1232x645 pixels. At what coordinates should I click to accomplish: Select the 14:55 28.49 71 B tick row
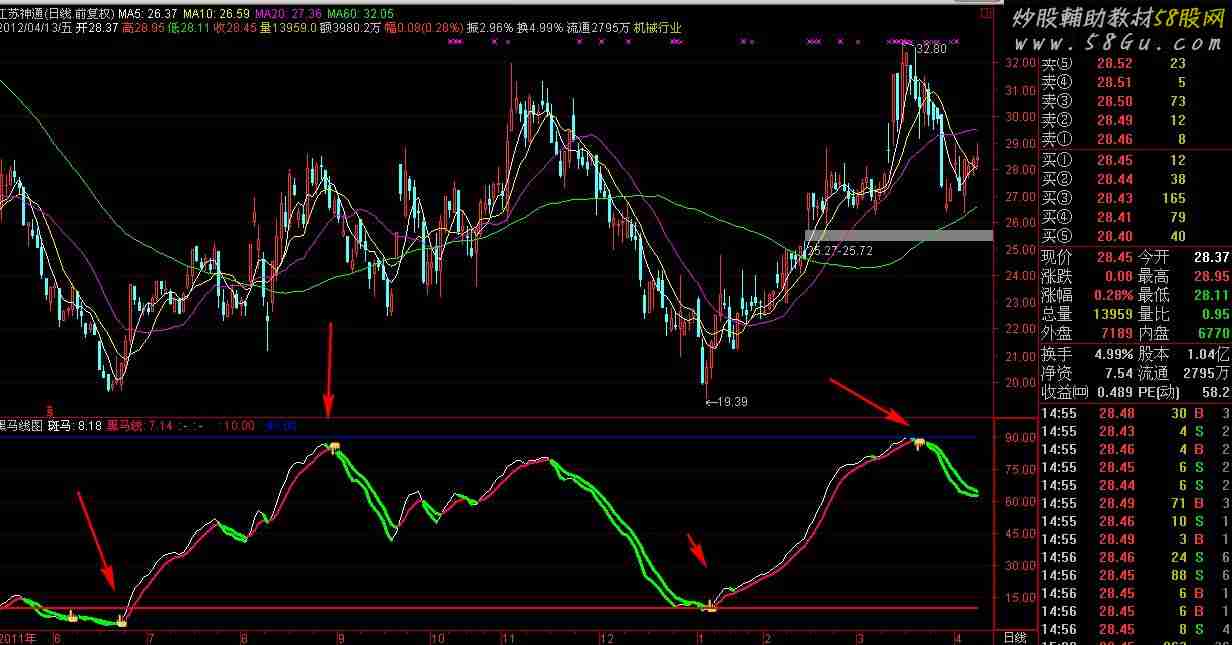[1135, 504]
